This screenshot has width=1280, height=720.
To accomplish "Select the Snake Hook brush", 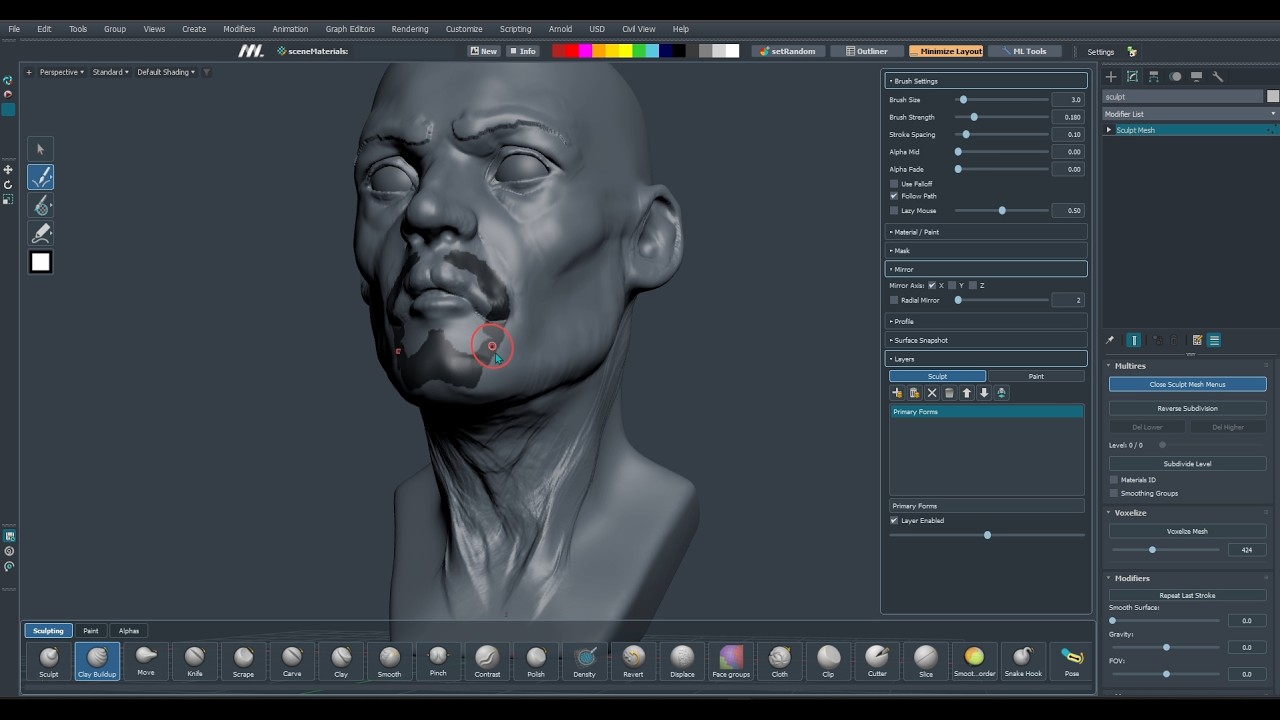I will 1022,661.
